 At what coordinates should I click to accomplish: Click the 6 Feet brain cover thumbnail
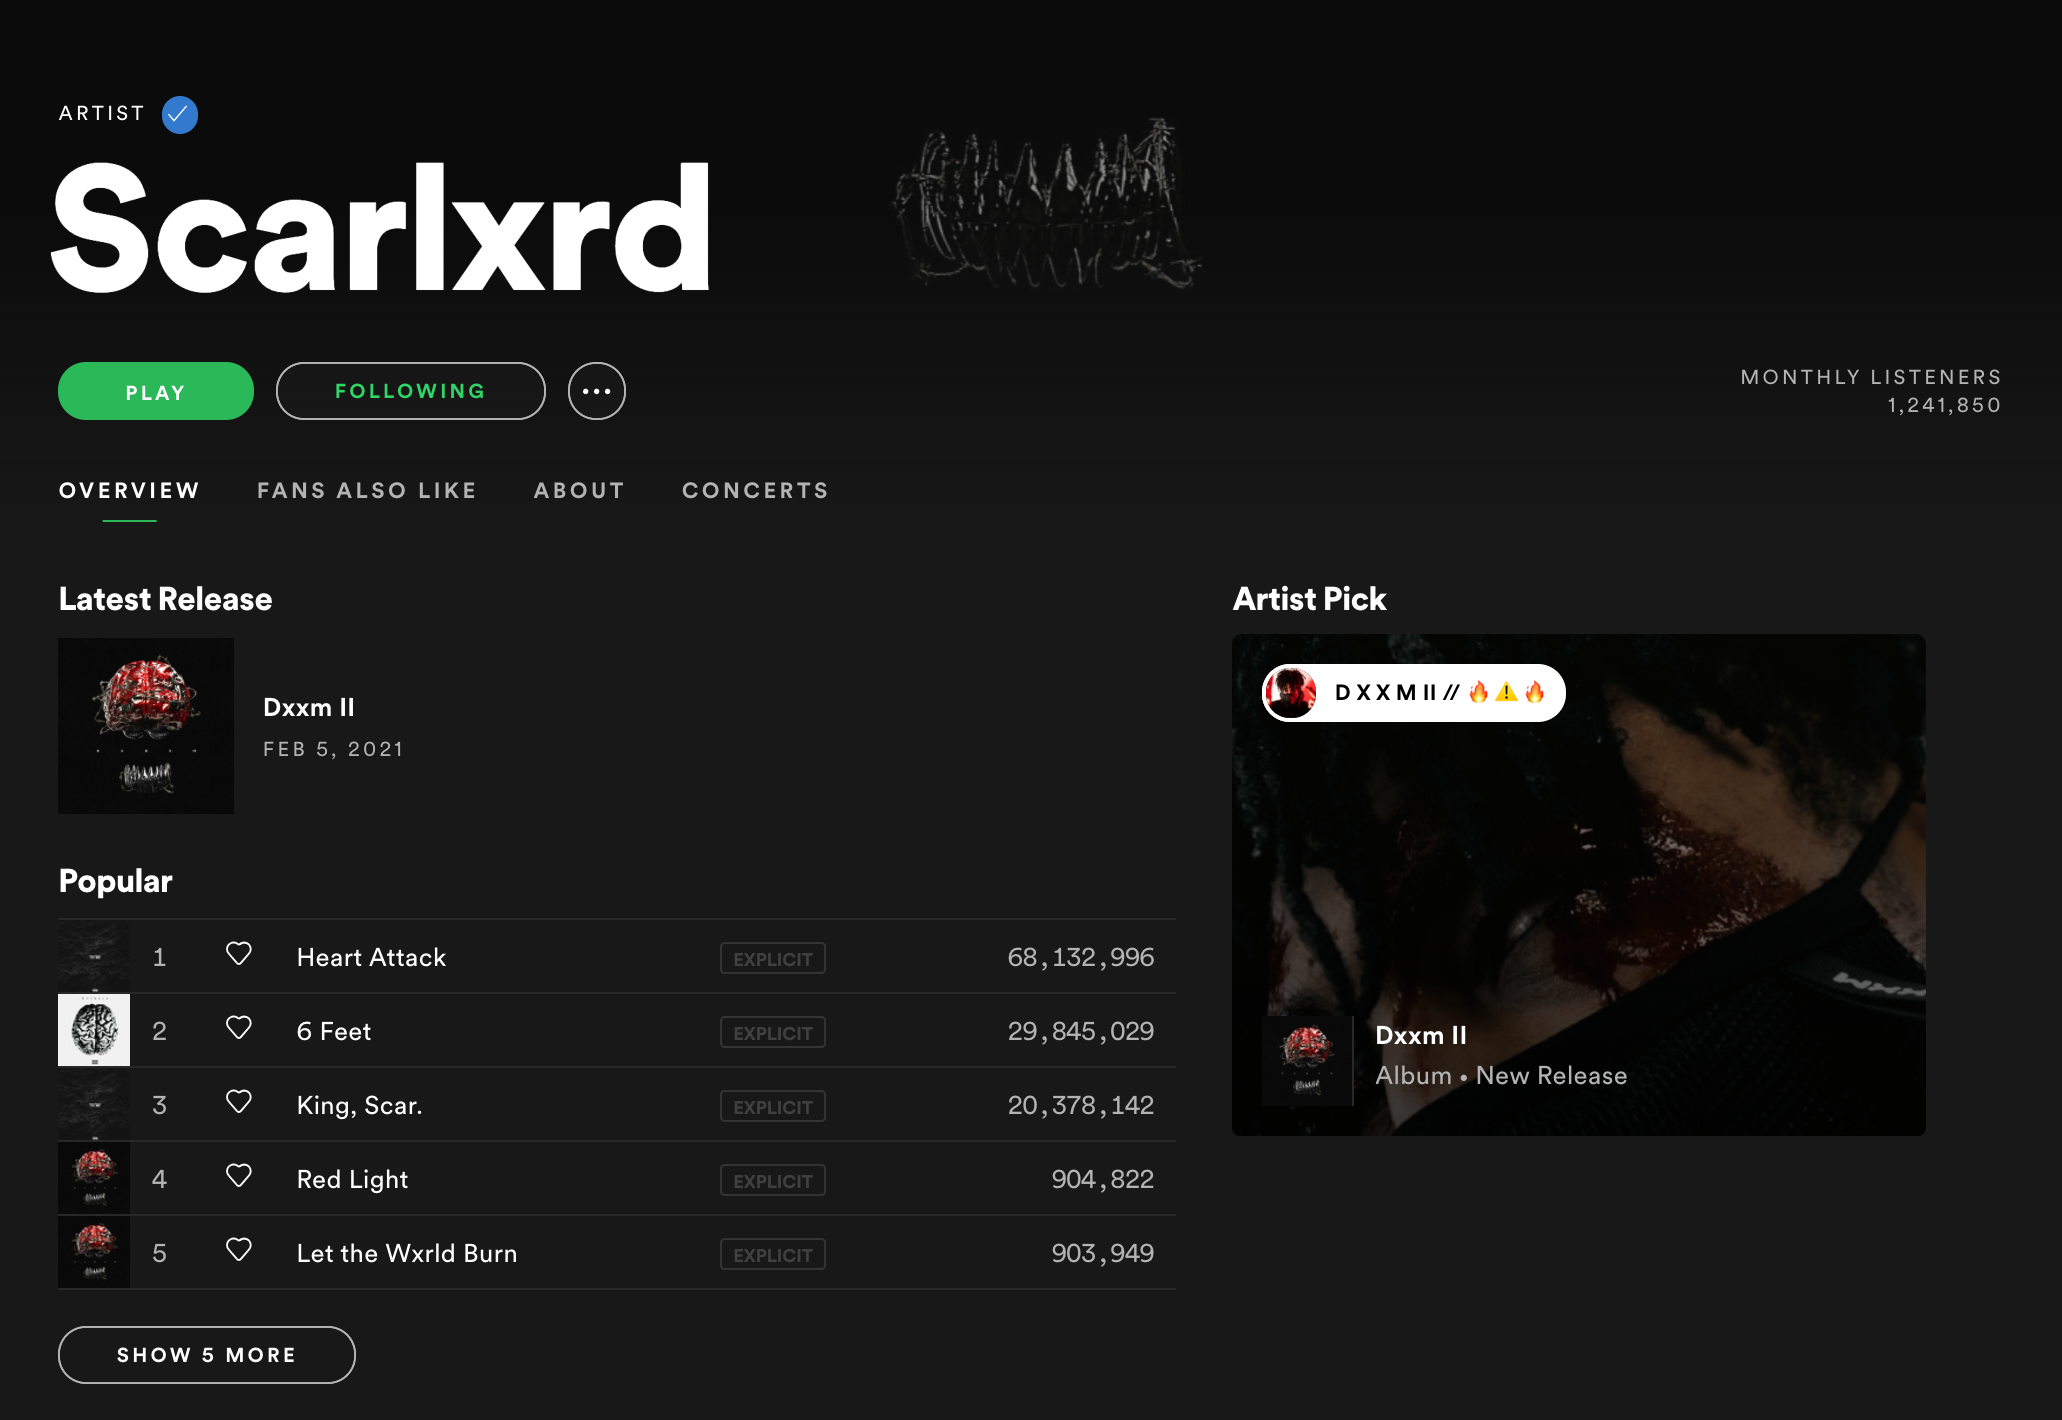click(94, 1030)
